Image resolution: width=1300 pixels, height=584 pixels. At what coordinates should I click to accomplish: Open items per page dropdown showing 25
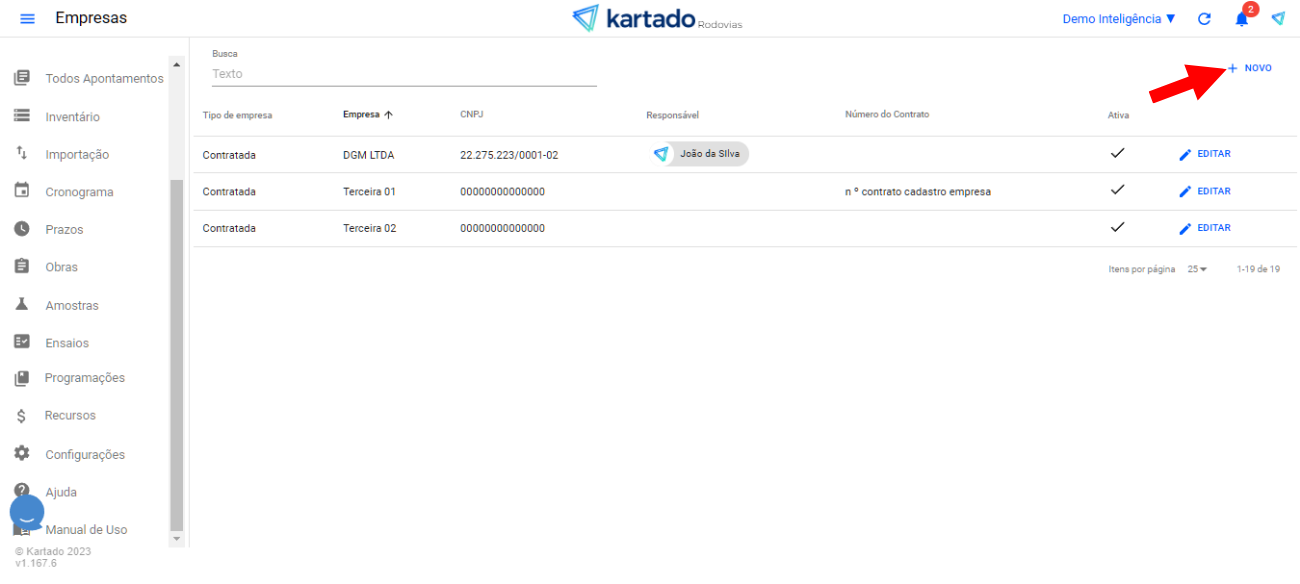click(1197, 269)
